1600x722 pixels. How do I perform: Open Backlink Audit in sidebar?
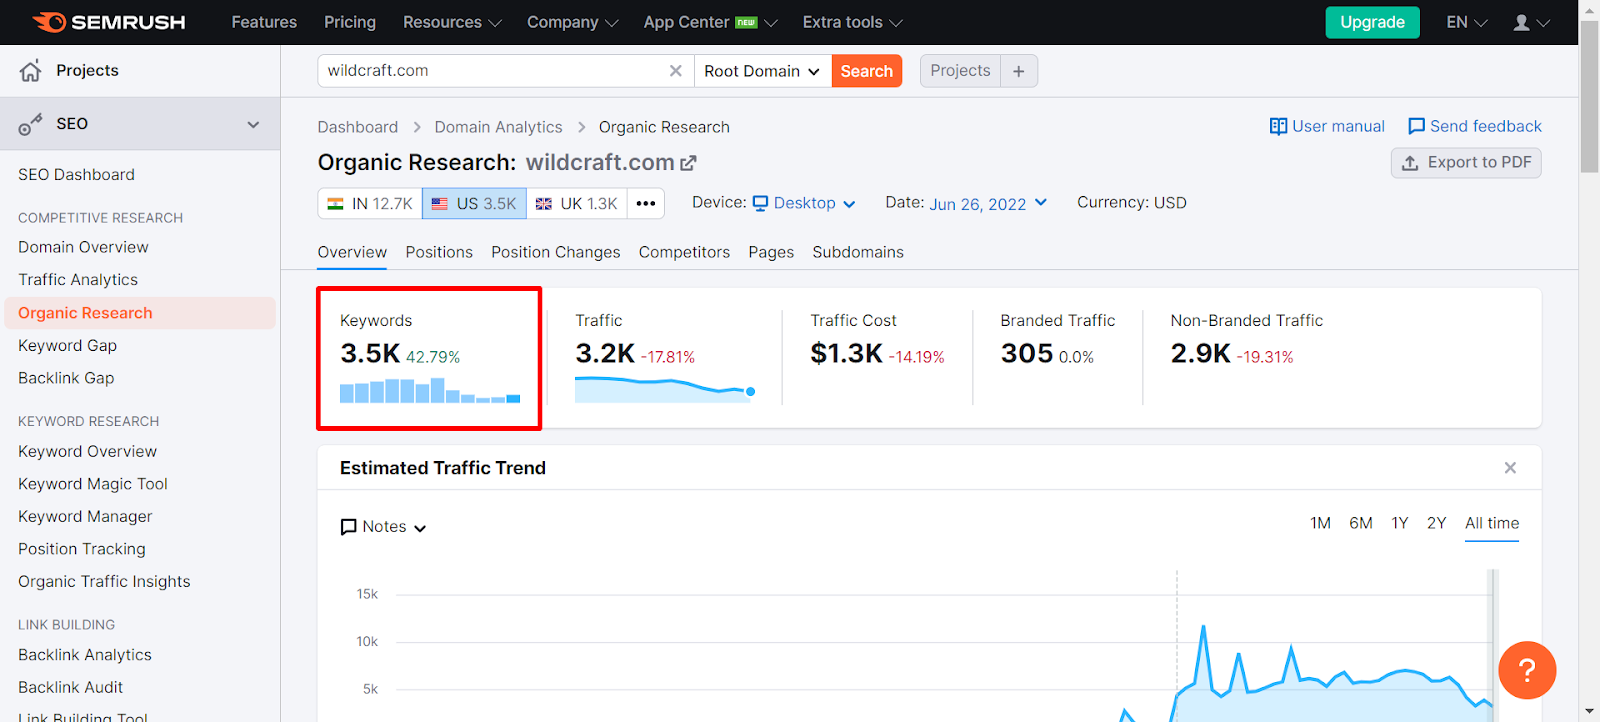pos(70,688)
